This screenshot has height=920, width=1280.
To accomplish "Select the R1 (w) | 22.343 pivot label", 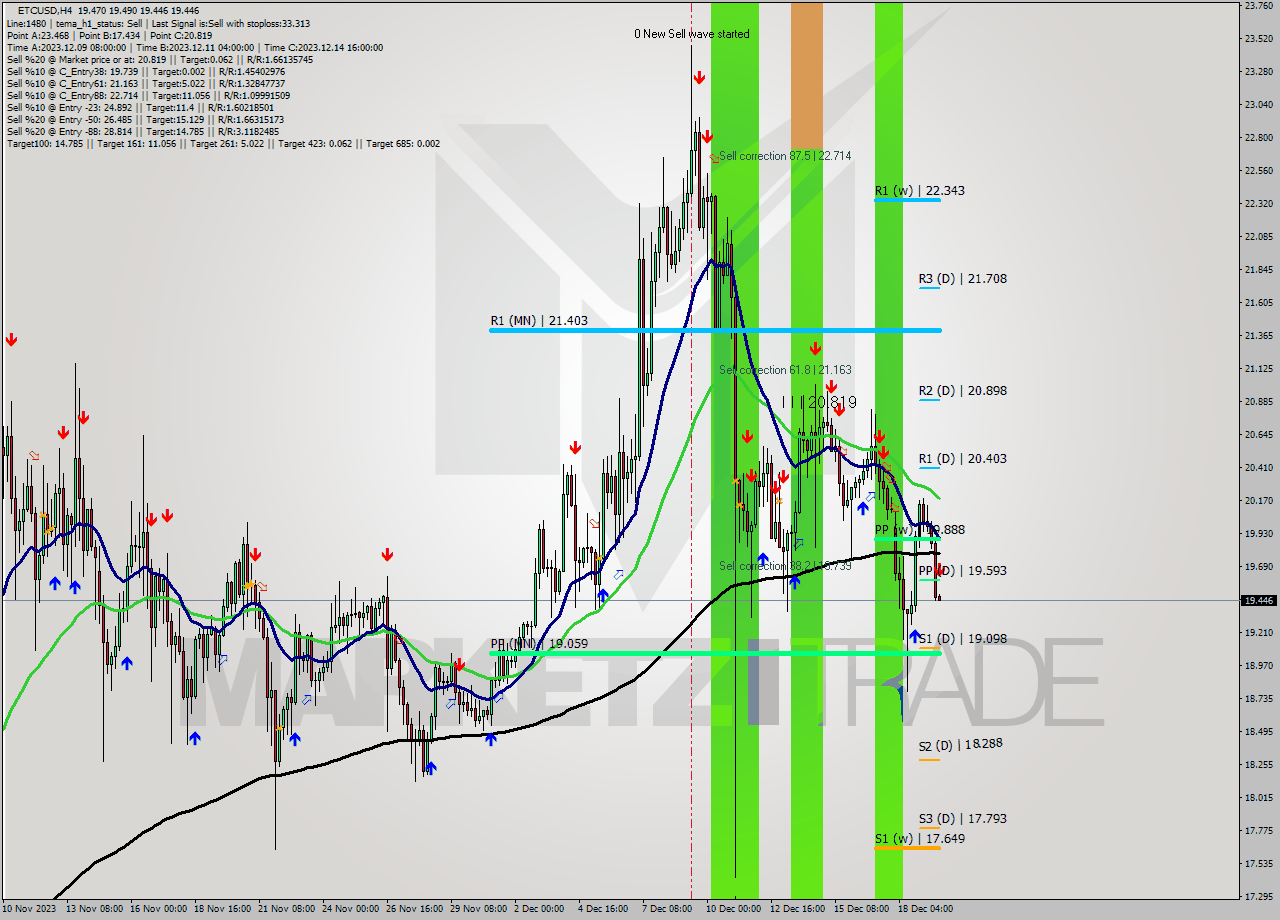I will 919,190.
